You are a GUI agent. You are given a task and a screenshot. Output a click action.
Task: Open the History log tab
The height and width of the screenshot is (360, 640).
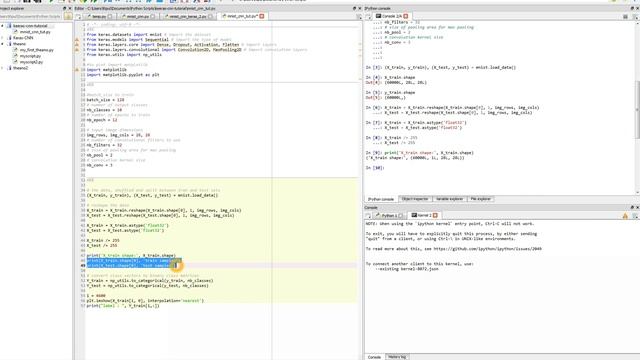pos(397,357)
